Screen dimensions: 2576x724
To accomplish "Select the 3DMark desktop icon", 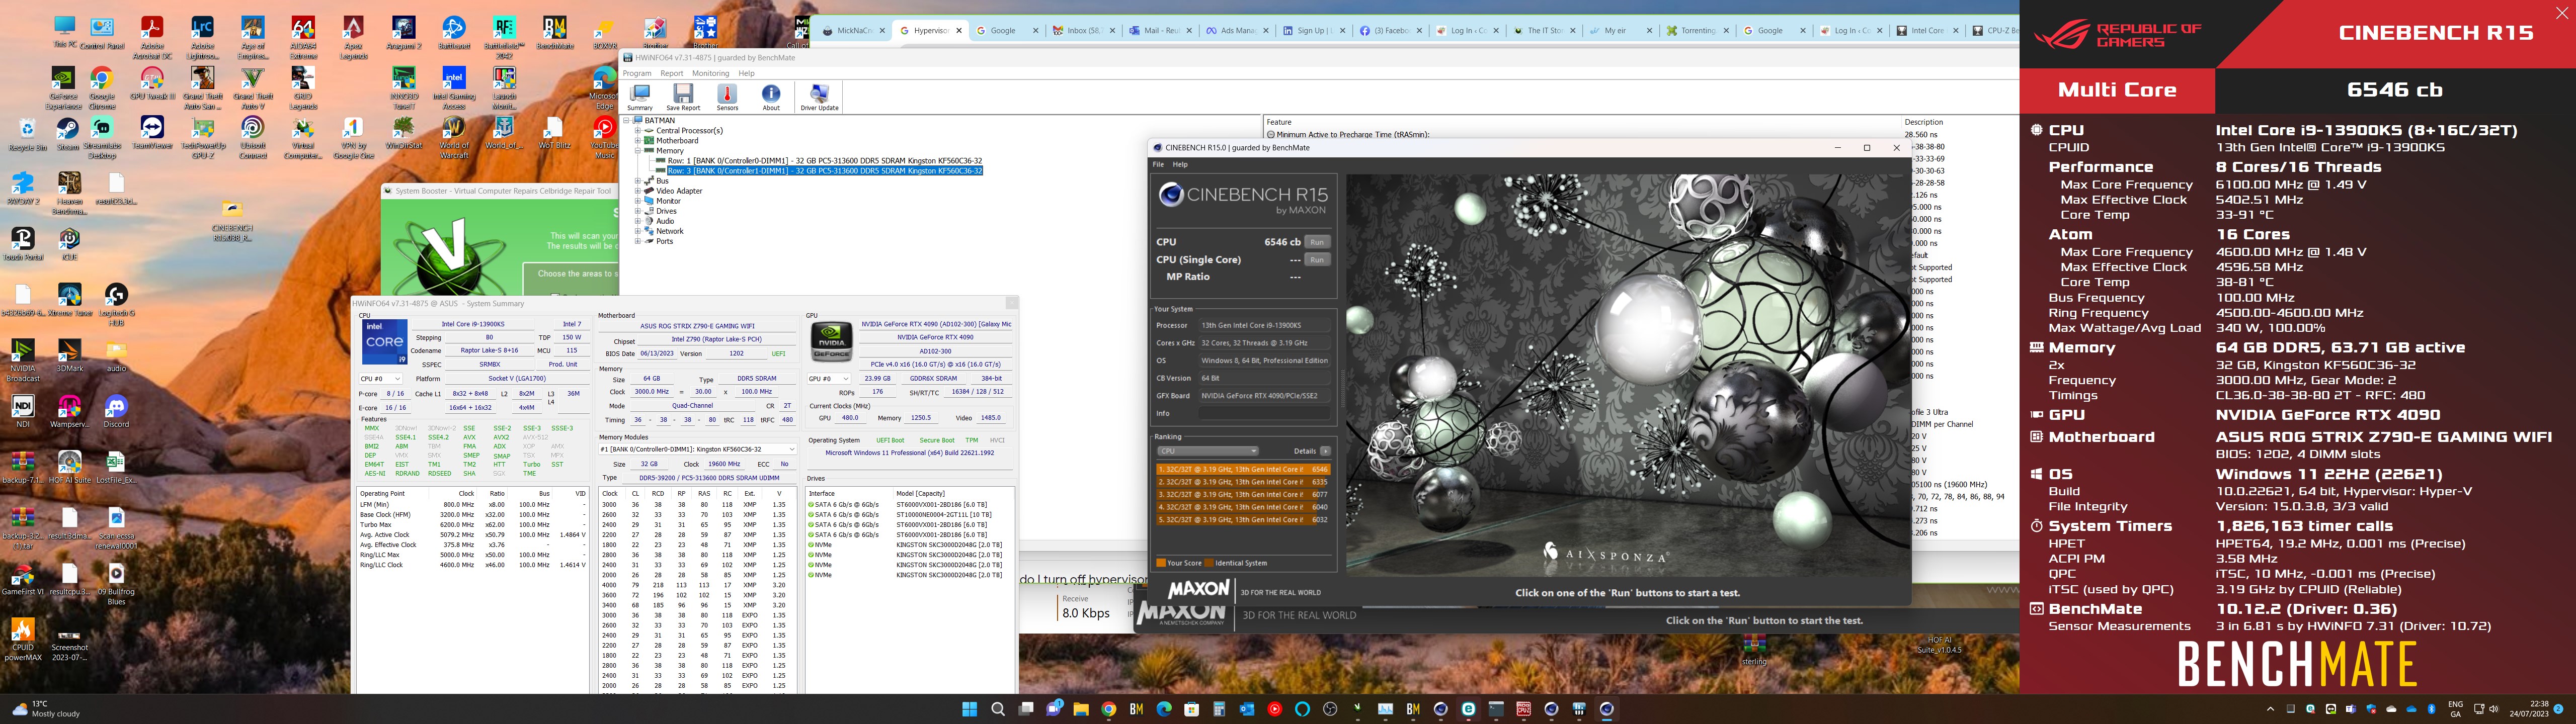I will point(70,355).
